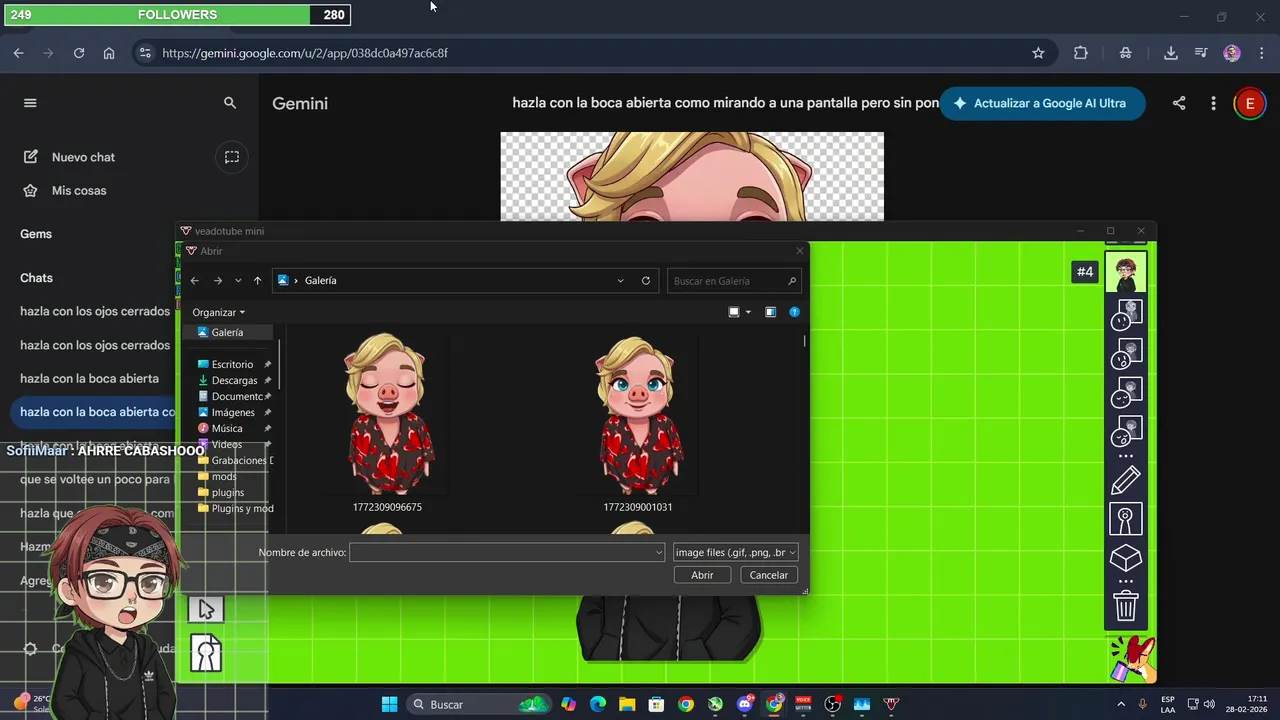
Task: Open the Organizar menu
Action: click(218, 312)
